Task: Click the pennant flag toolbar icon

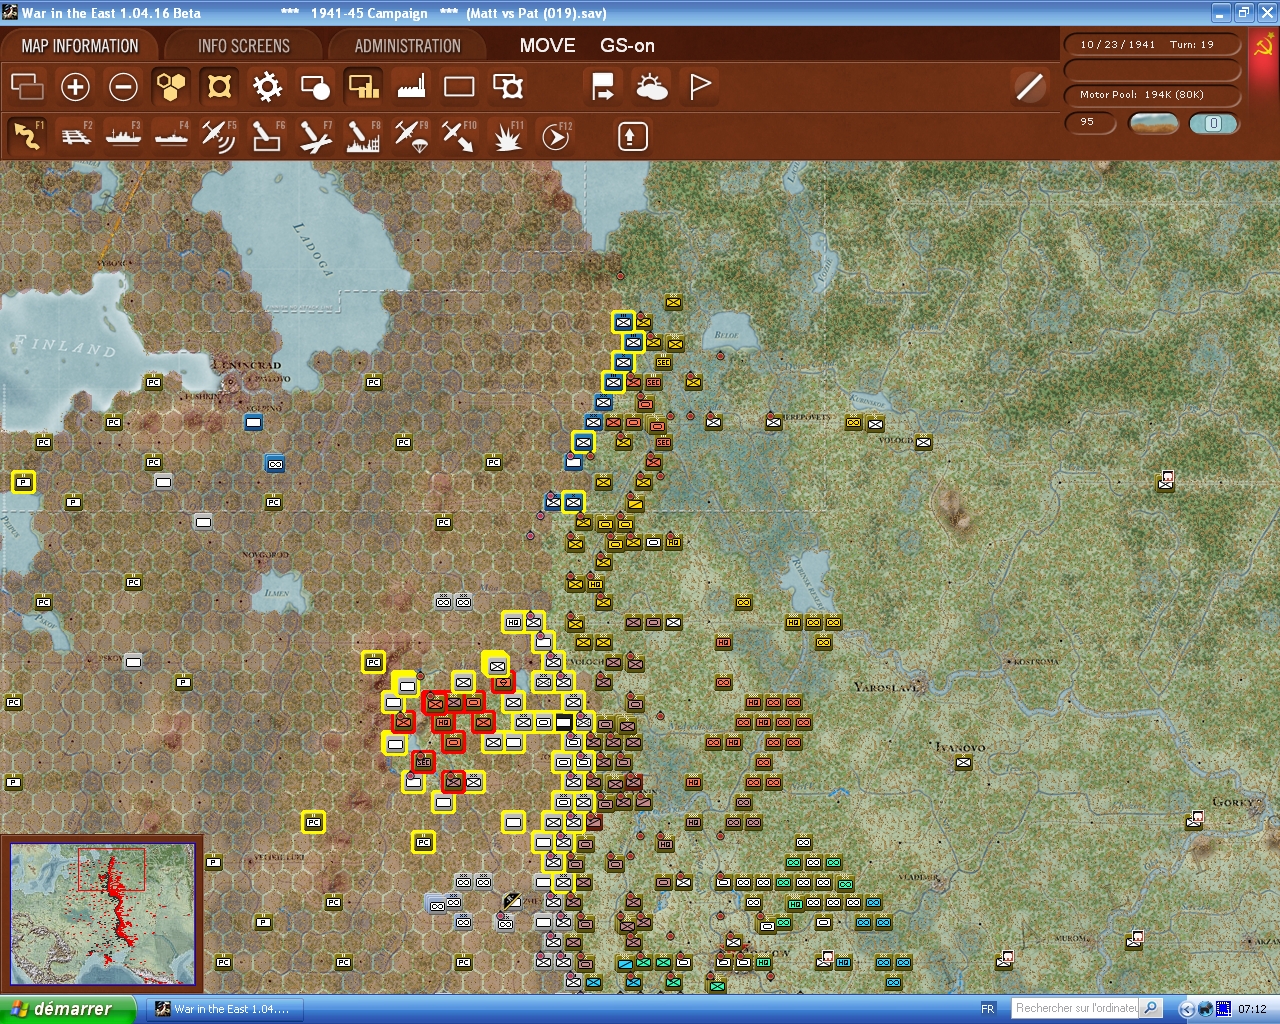Action: 700,87
